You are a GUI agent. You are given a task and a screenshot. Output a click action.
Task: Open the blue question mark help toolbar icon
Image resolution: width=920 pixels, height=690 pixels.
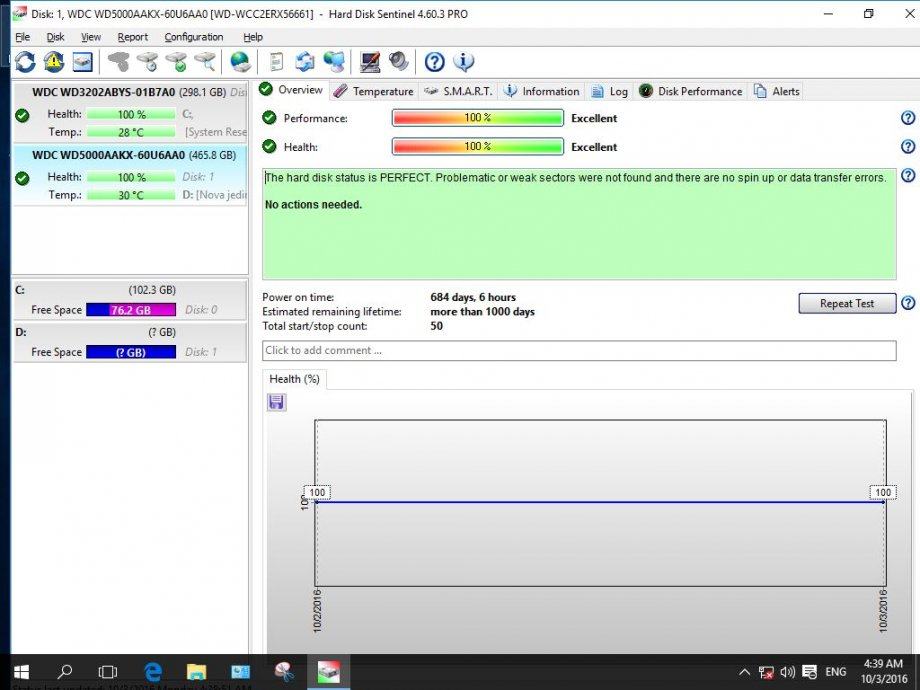(x=434, y=62)
